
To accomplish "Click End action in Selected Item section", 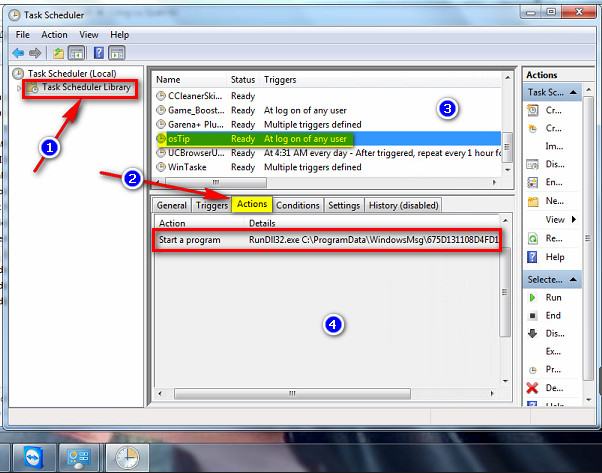I will click(x=552, y=315).
